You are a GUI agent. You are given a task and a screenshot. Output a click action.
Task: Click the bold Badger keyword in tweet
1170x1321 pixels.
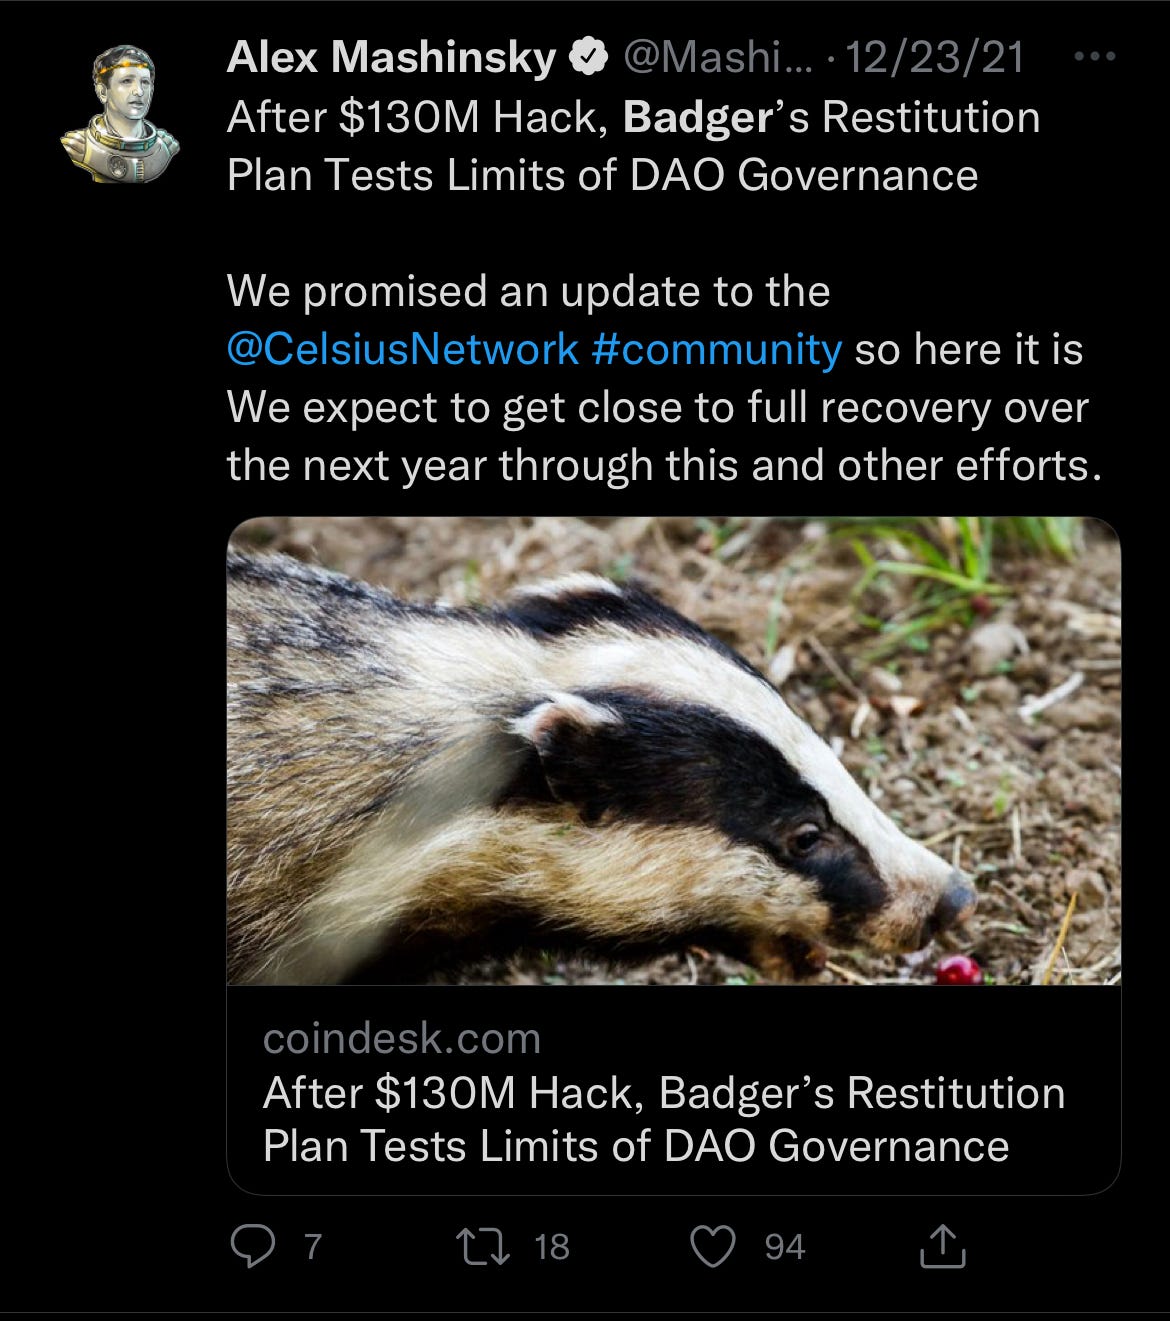click(697, 118)
